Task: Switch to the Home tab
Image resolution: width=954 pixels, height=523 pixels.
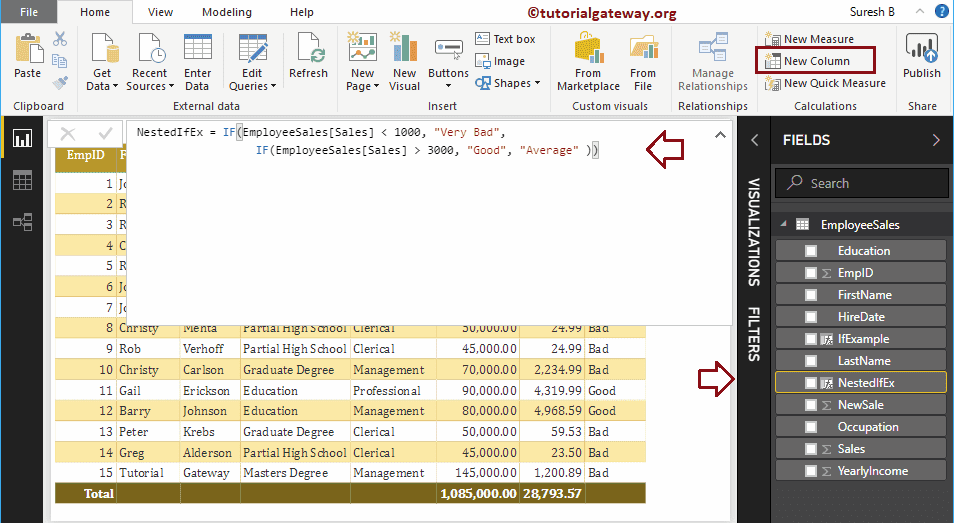Action: (x=95, y=12)
